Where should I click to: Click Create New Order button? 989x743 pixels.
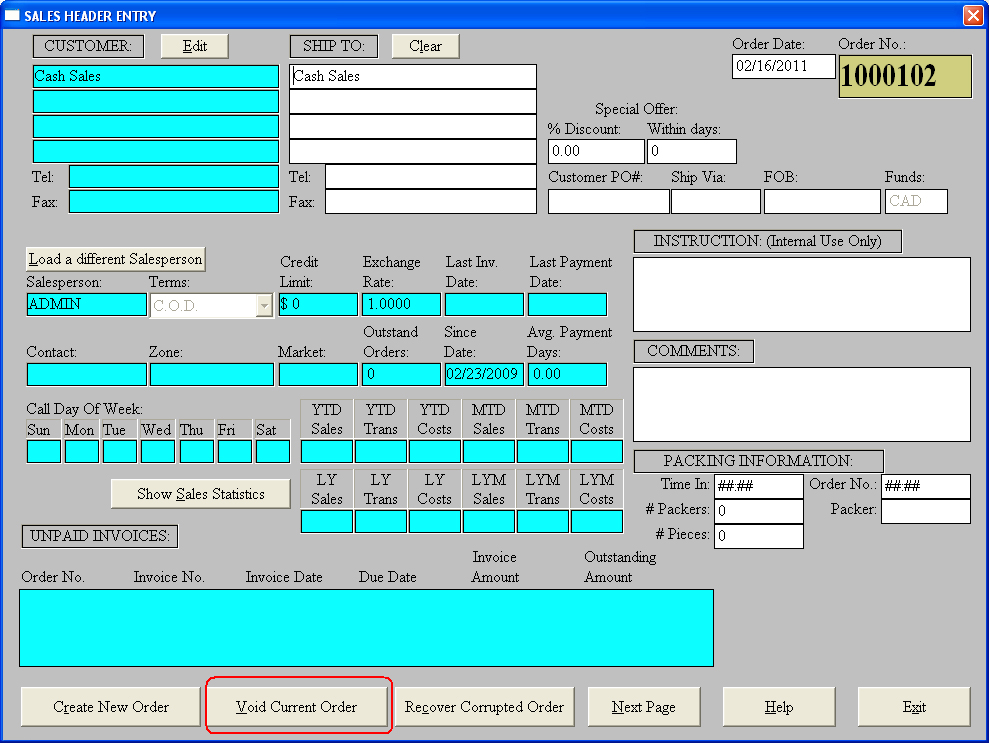pos(111,707)
